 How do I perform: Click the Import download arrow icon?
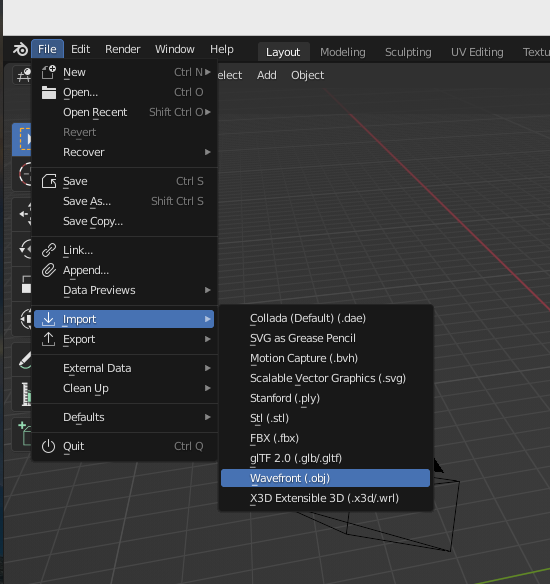click(48, 319)
